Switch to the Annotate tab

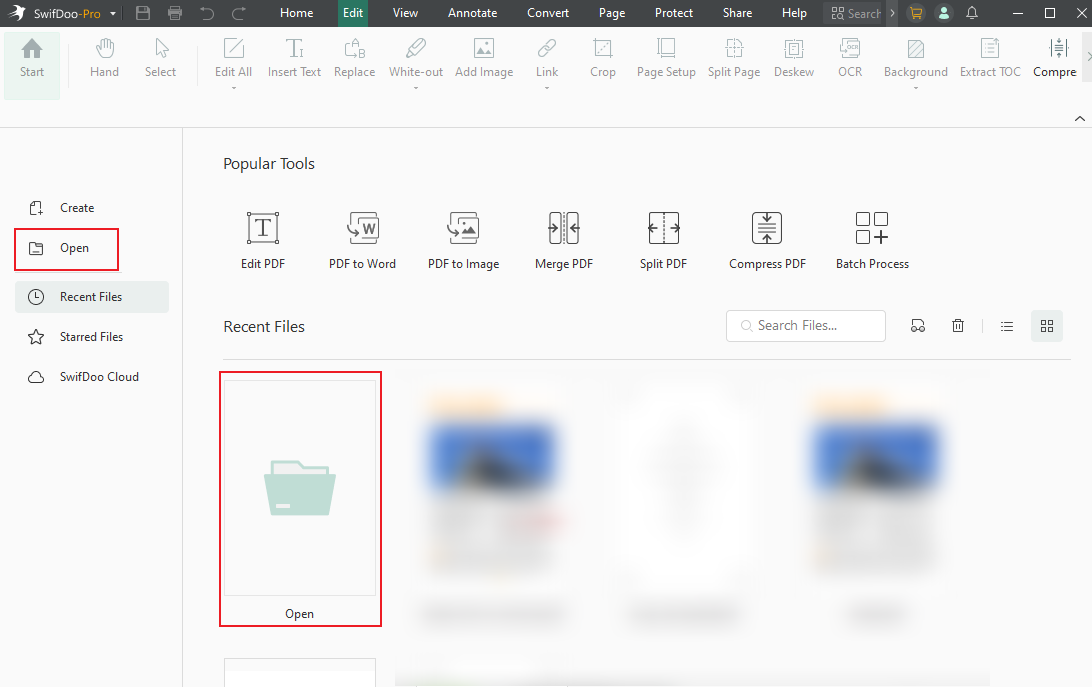pyautogui.click(x=472, y=13)
